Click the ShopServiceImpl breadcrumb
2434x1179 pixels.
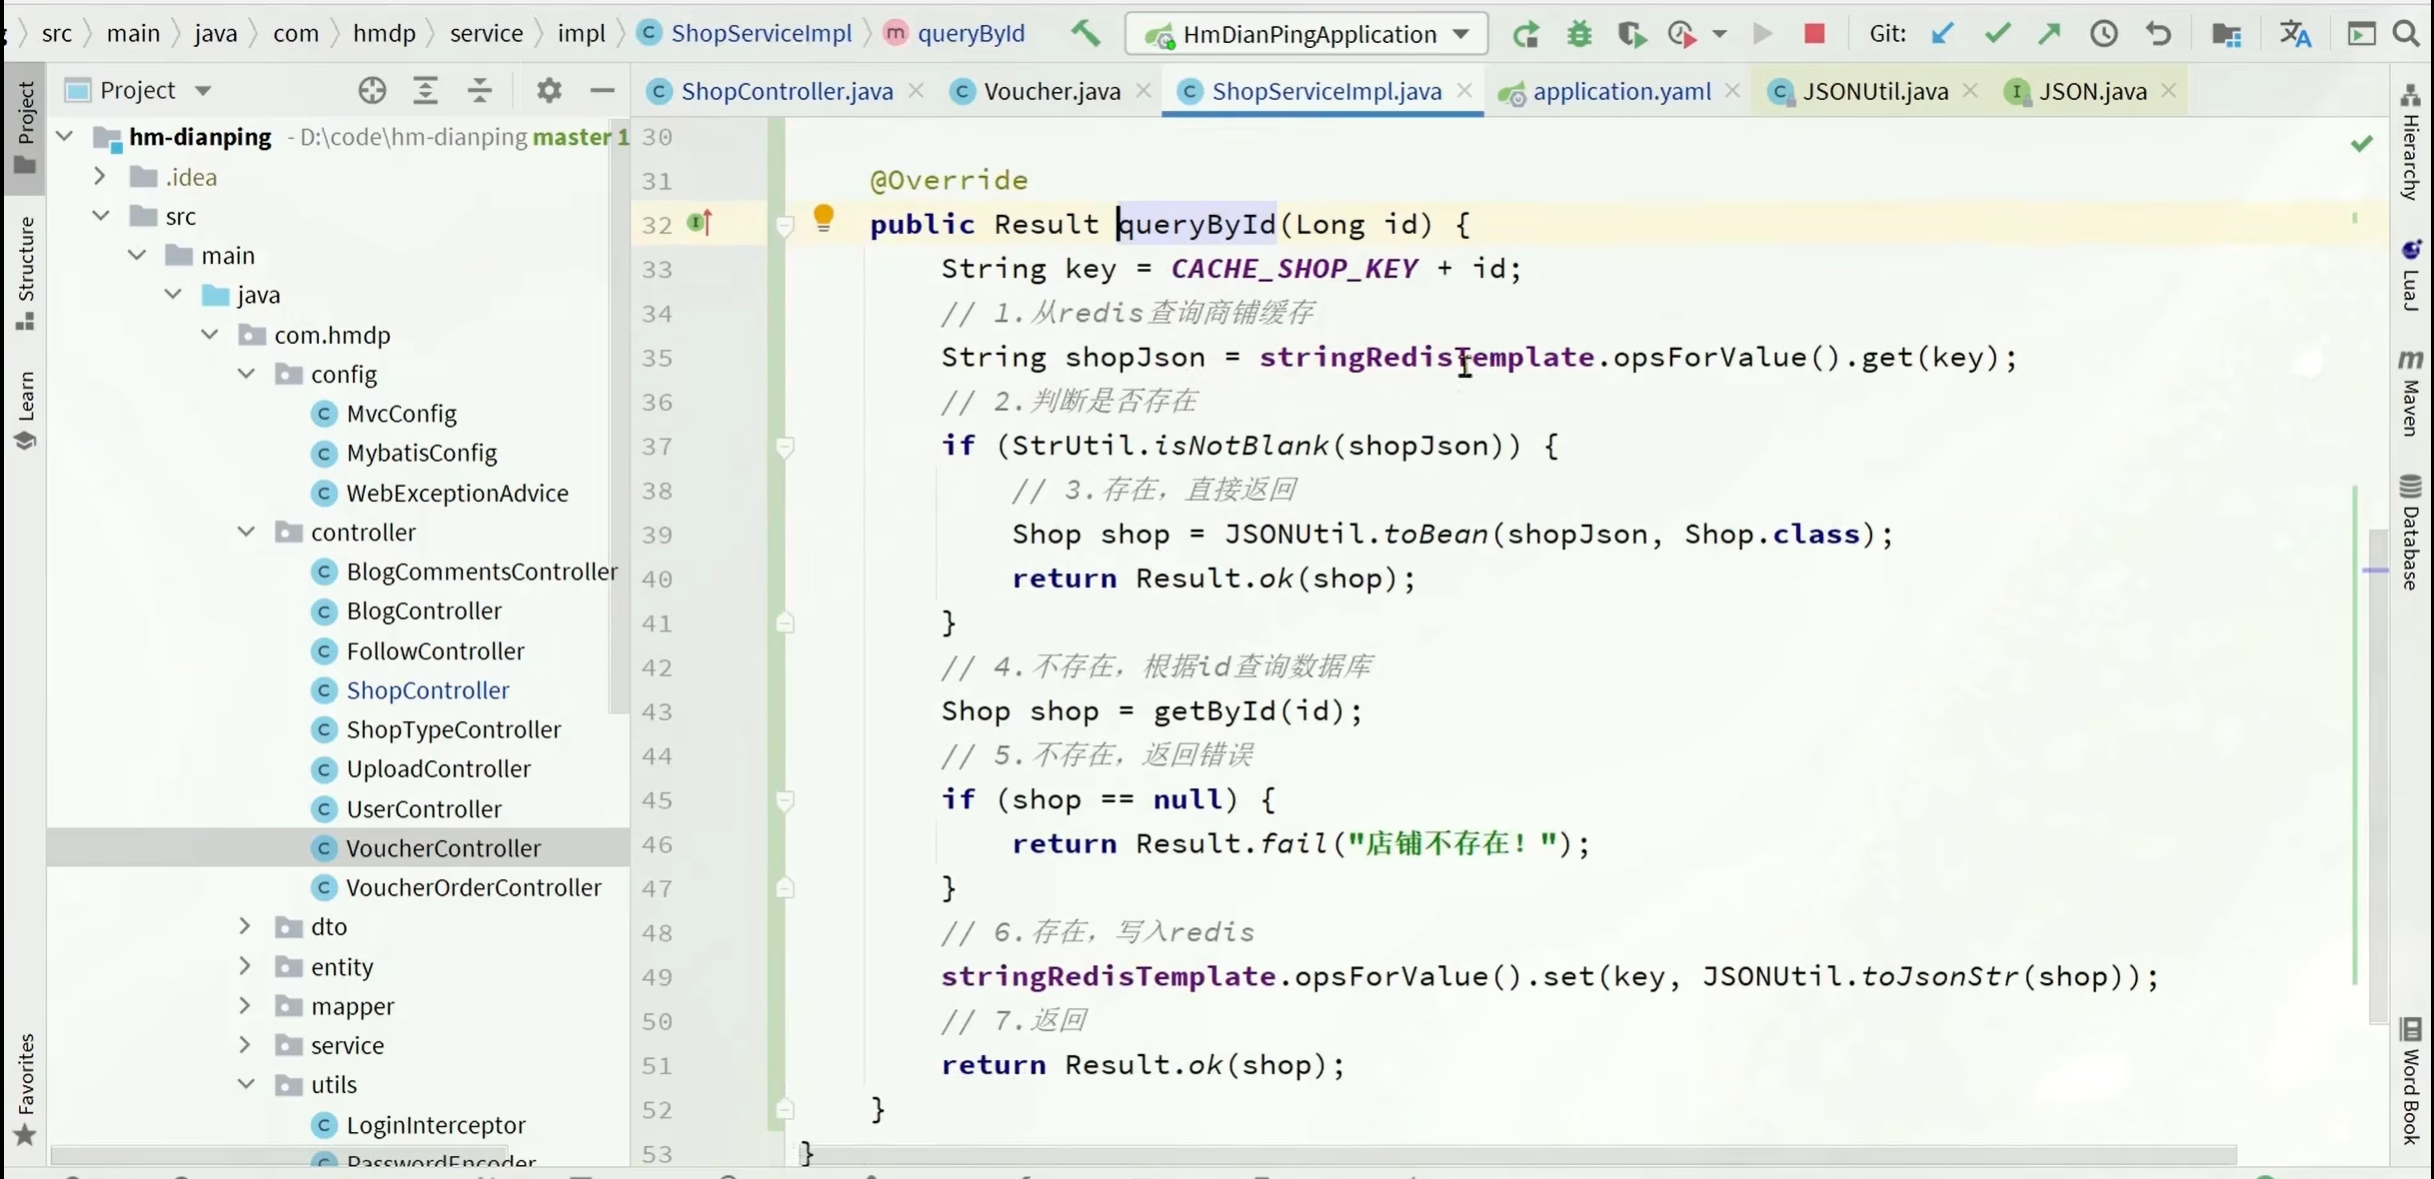760,33
